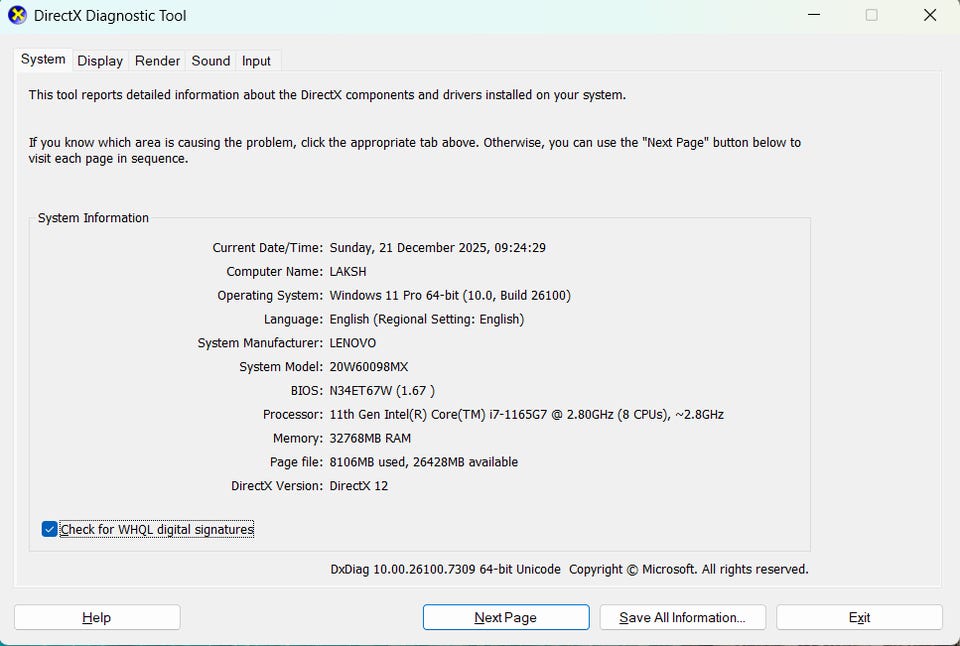Click Save All Information button
This screenshot has height=646, width=960.
pyautogui.click(x=683, y=617)
